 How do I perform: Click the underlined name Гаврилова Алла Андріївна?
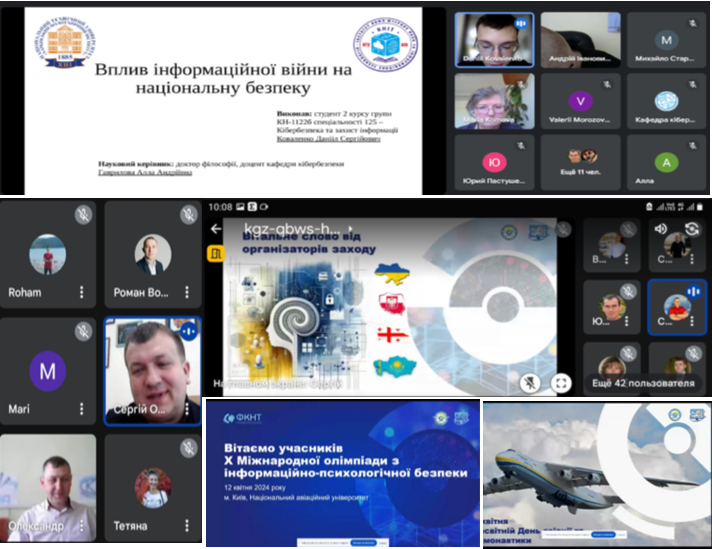pyautogui.click(x=146, y=173)
